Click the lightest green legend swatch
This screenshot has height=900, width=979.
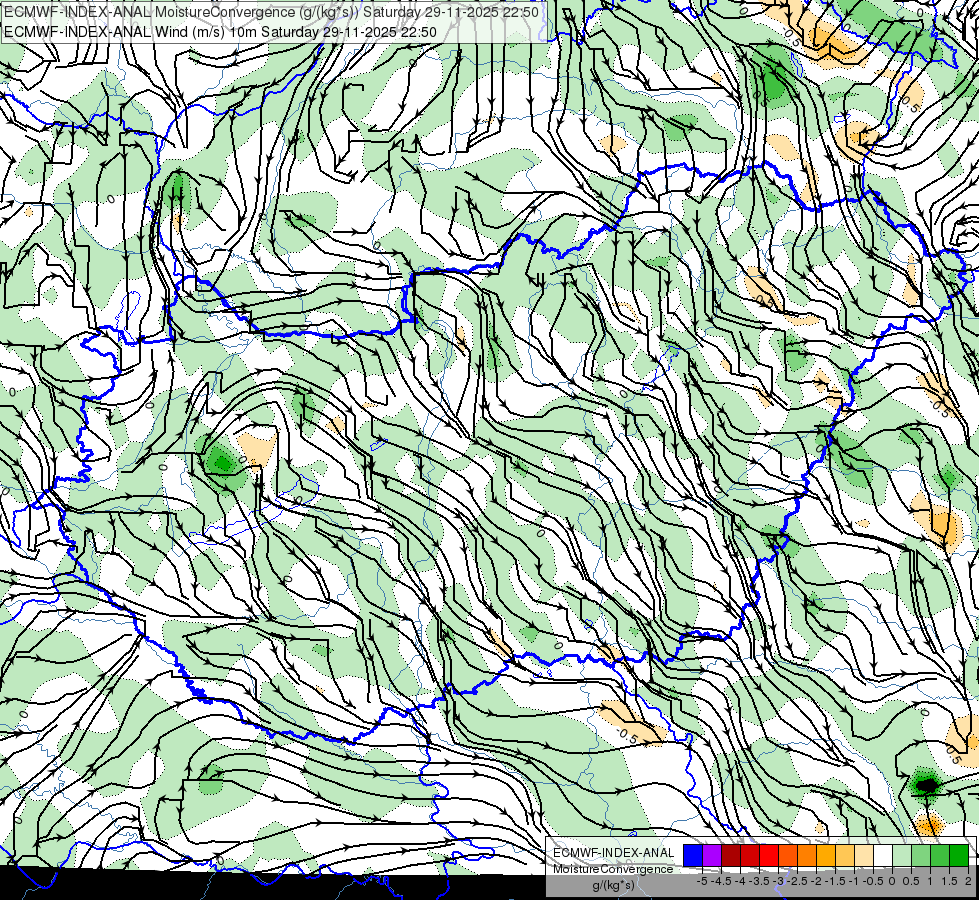(902, 855)
